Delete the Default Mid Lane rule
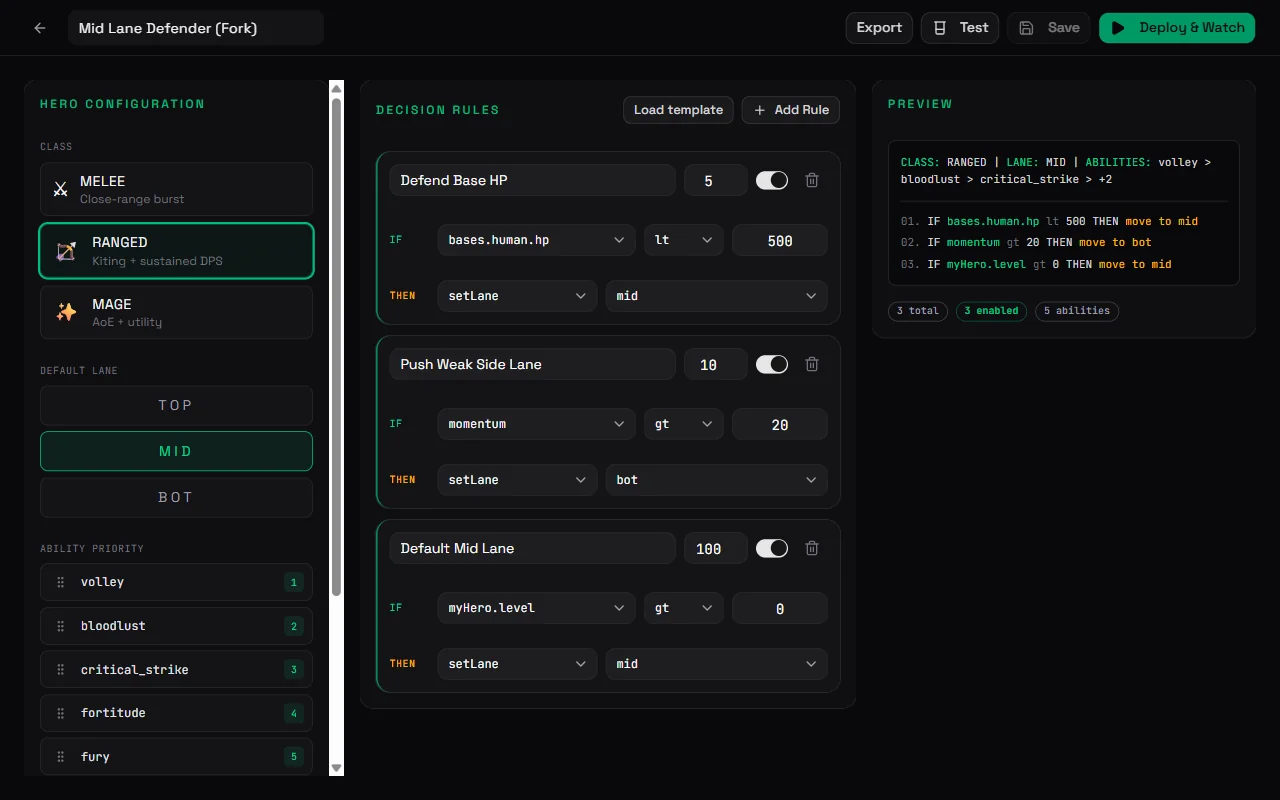This screenshot has width=1280, height=800. click(812, 548)
